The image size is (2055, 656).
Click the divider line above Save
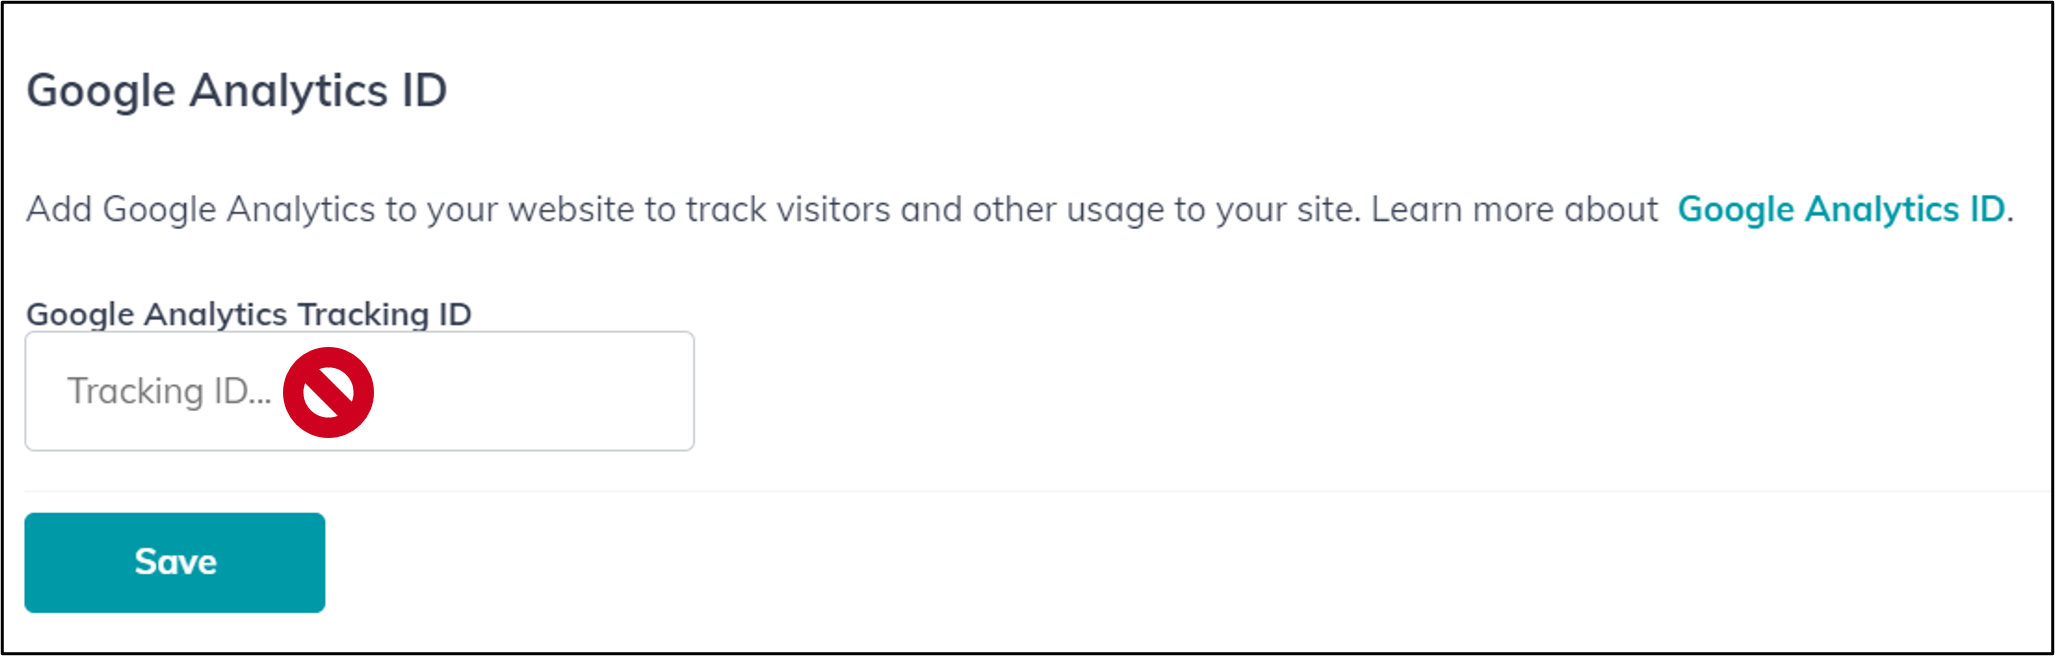click(x=1000, y=491)
